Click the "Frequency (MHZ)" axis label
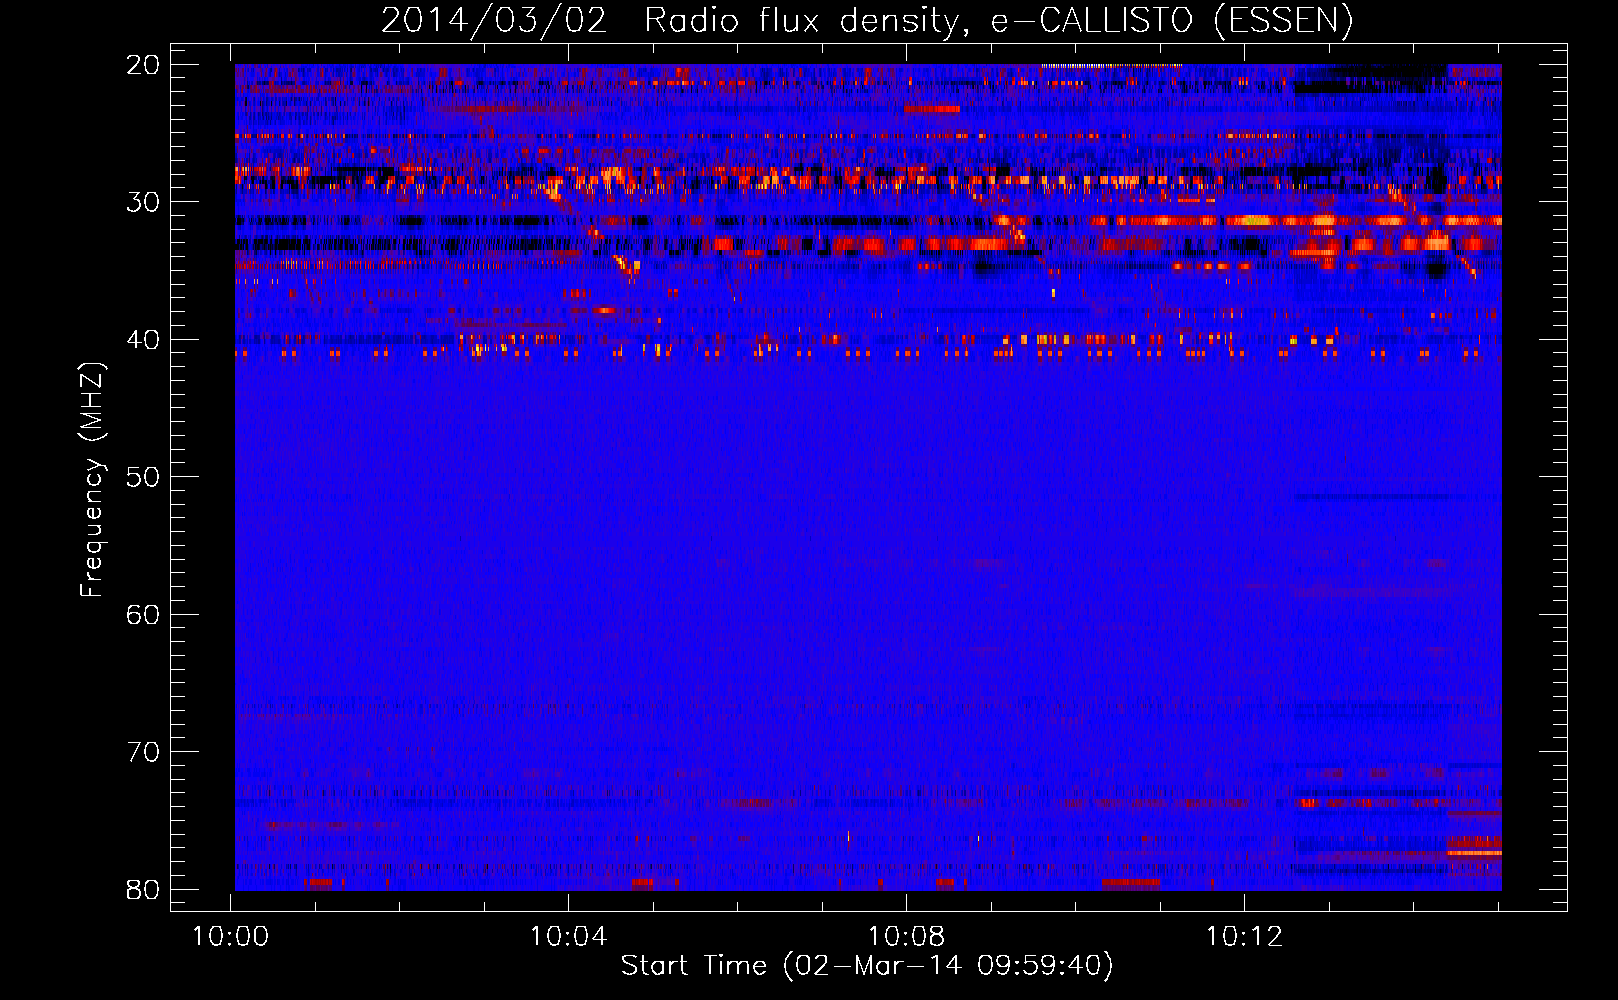The width and height of the screenshot is (1618, 1000). click(x=92, y=480)
